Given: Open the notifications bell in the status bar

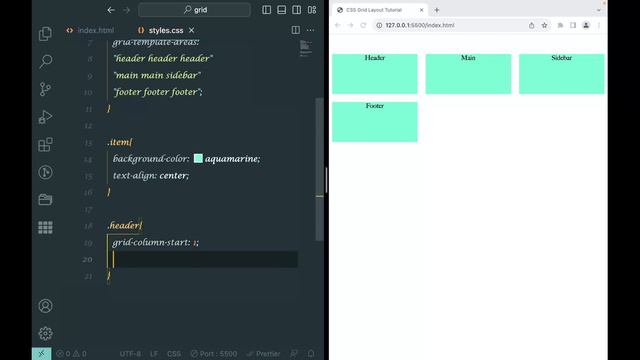Looking at the screenshot, I should coord(311,353).
